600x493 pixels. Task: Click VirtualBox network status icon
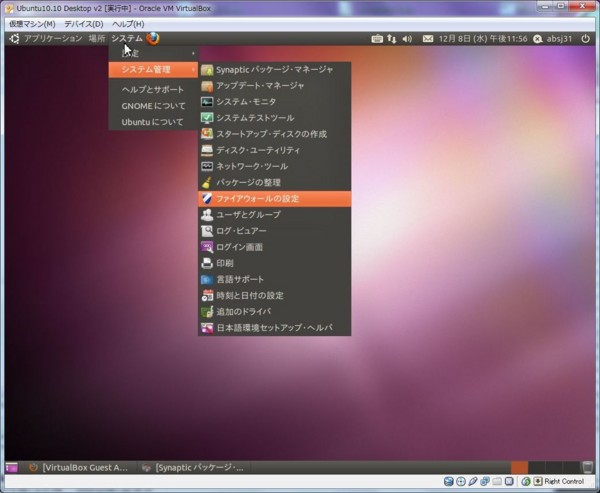pos(485,482)
